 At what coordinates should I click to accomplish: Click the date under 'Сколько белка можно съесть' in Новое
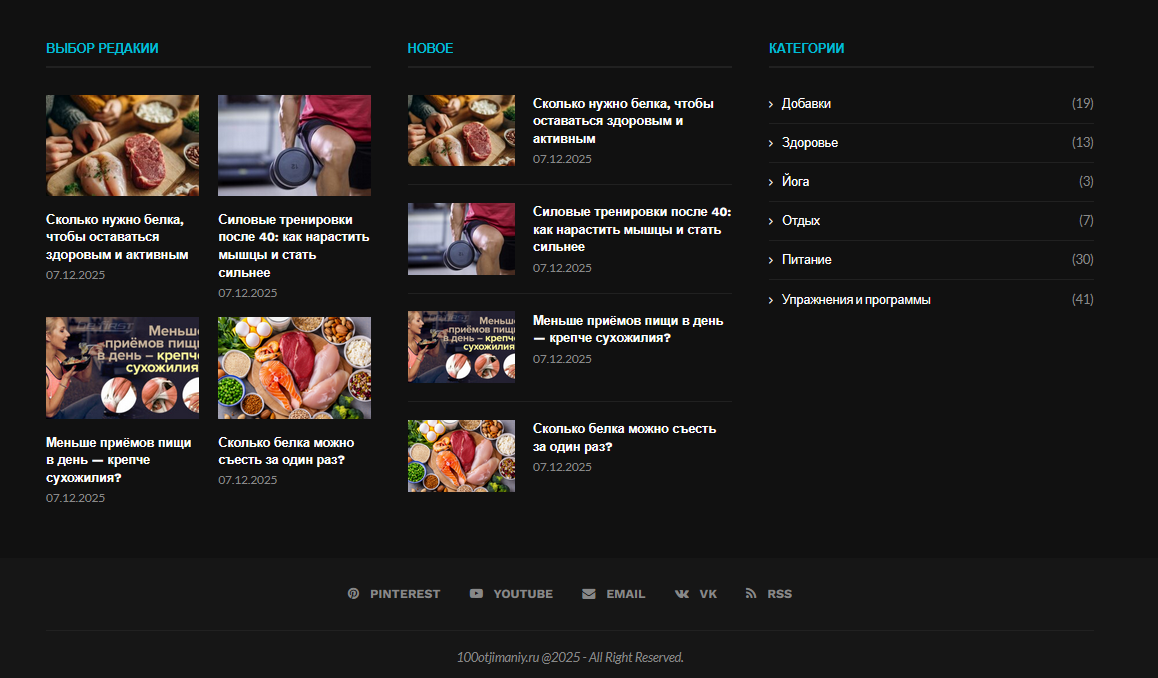tap(562, 468)
